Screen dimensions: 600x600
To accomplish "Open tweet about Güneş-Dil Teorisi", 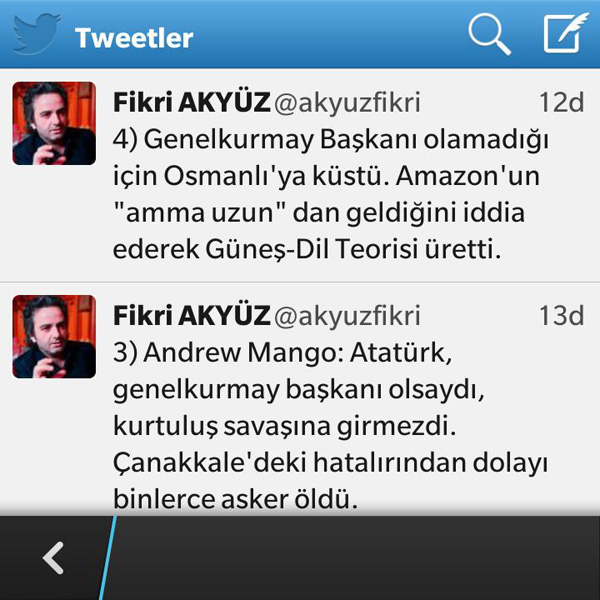I will 331,194.
